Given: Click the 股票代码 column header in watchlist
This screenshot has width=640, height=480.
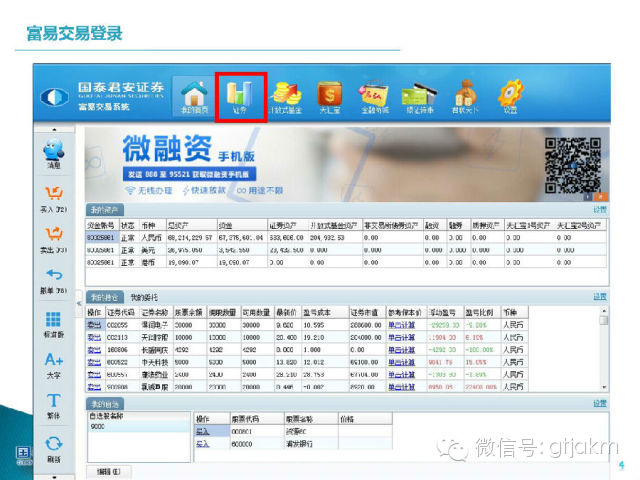Looking at the screenshot, I should pos(257,419).
